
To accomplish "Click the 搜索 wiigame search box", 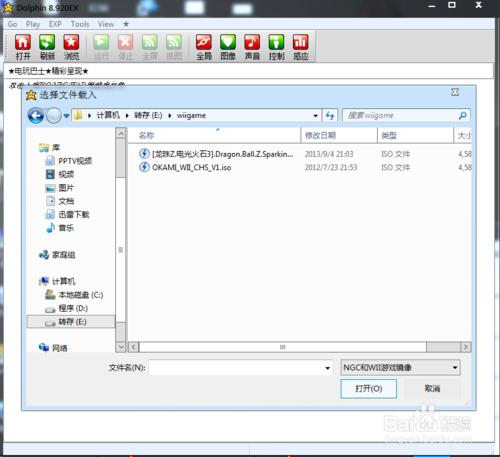I will 400,116.
